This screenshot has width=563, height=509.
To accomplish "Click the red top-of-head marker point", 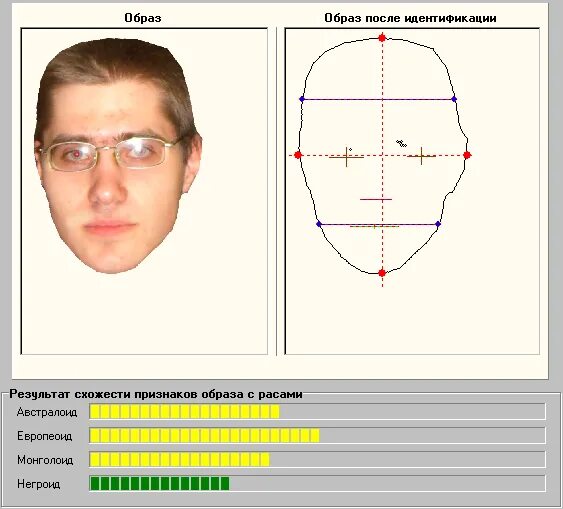I will point(382,38).
